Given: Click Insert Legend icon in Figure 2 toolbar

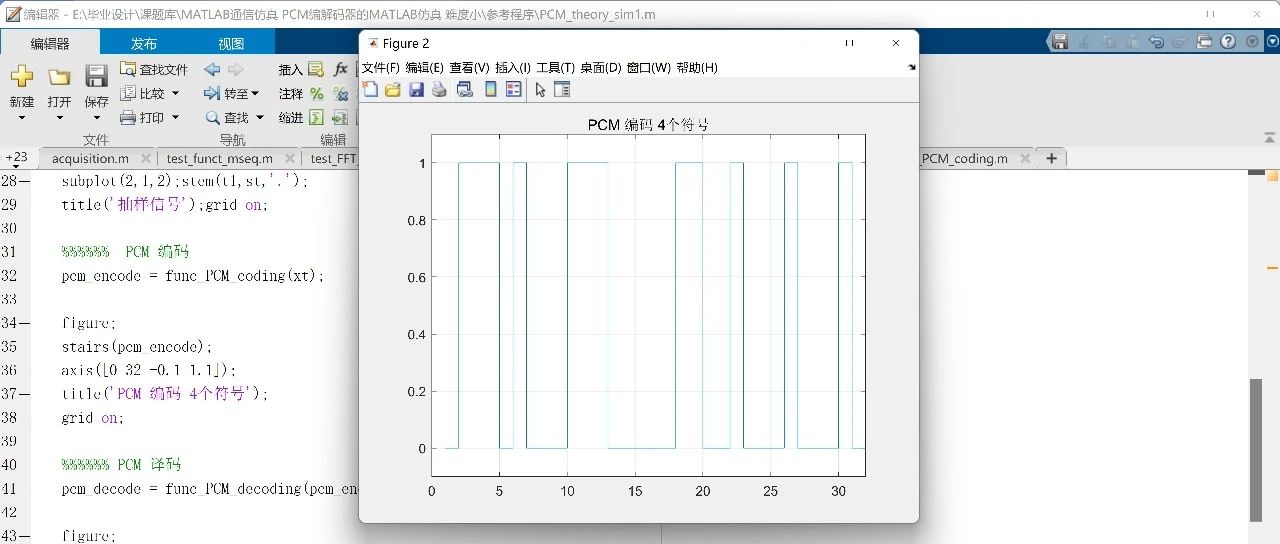Looking at the screenshot, I should click(x=513, y=89).
